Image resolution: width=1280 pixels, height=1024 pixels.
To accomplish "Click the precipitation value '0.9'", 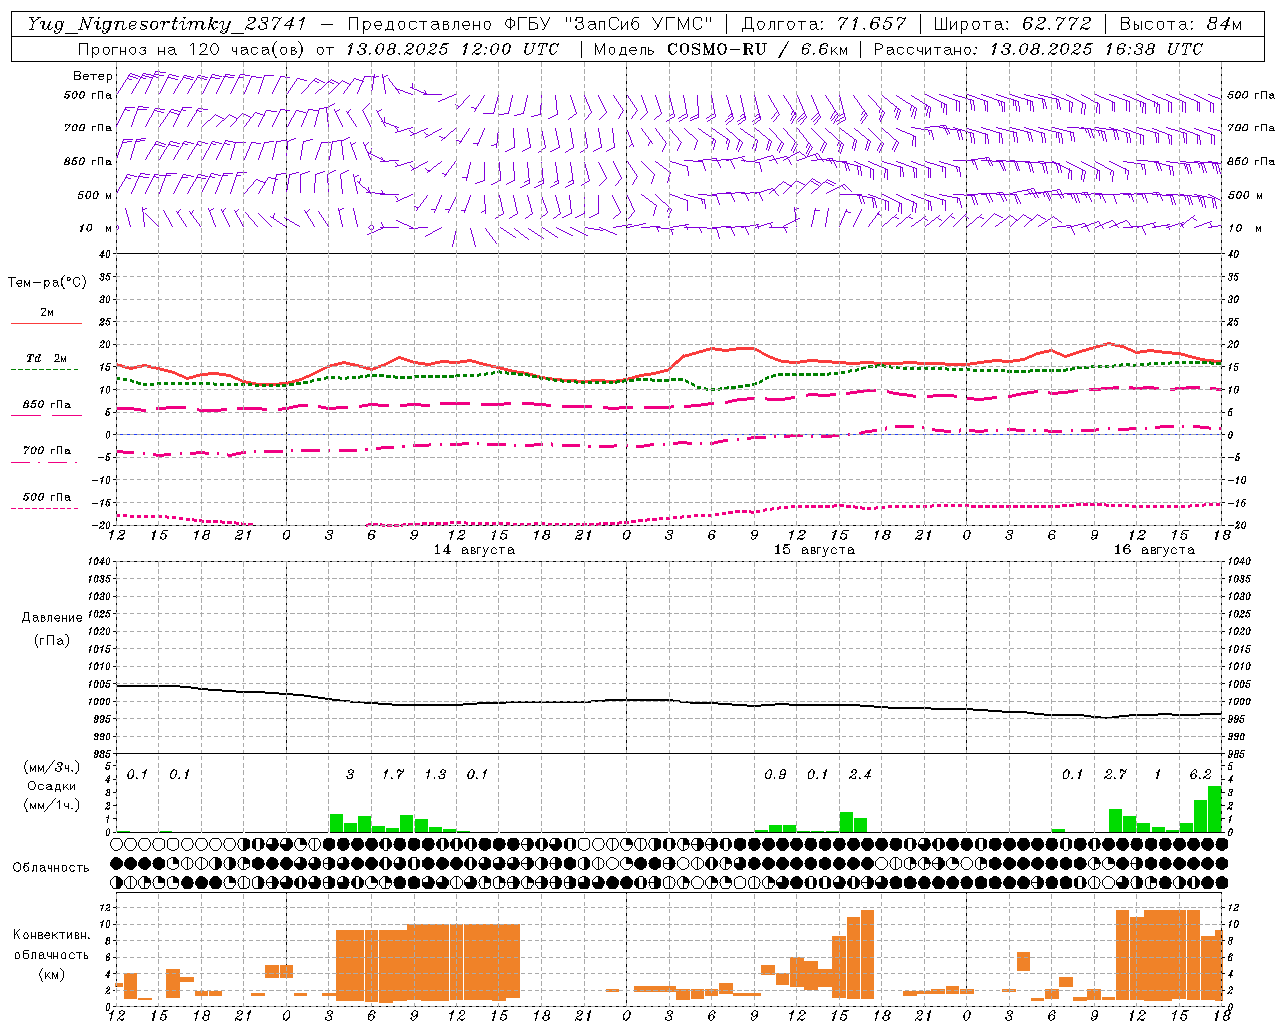I will click(775, 774).
